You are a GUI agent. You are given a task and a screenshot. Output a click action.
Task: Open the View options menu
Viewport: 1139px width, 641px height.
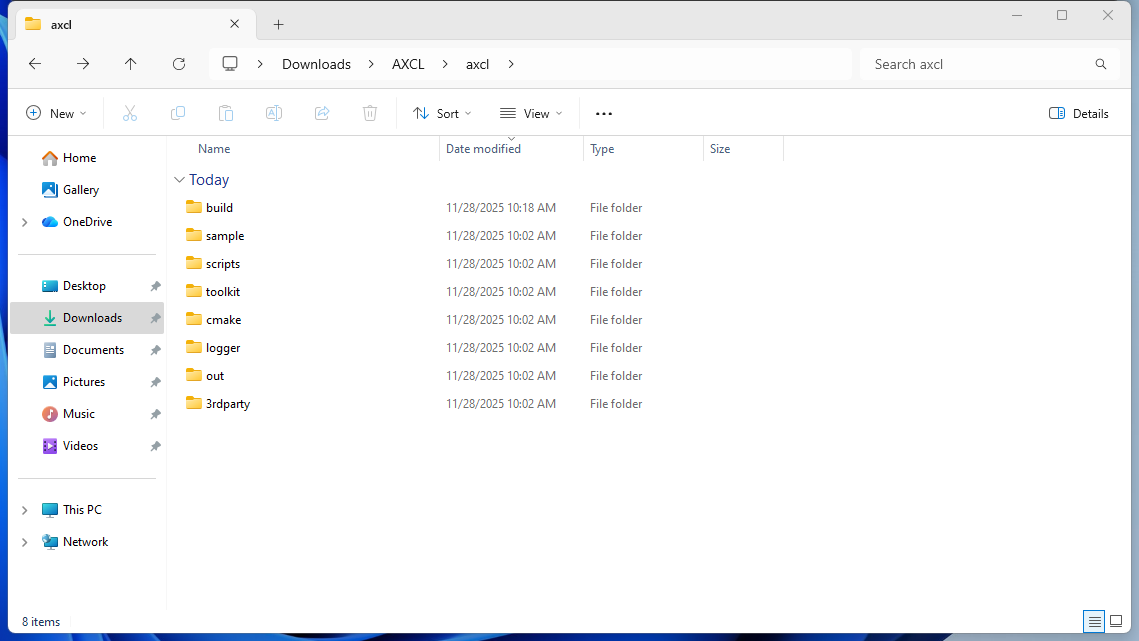pos(531,114)
